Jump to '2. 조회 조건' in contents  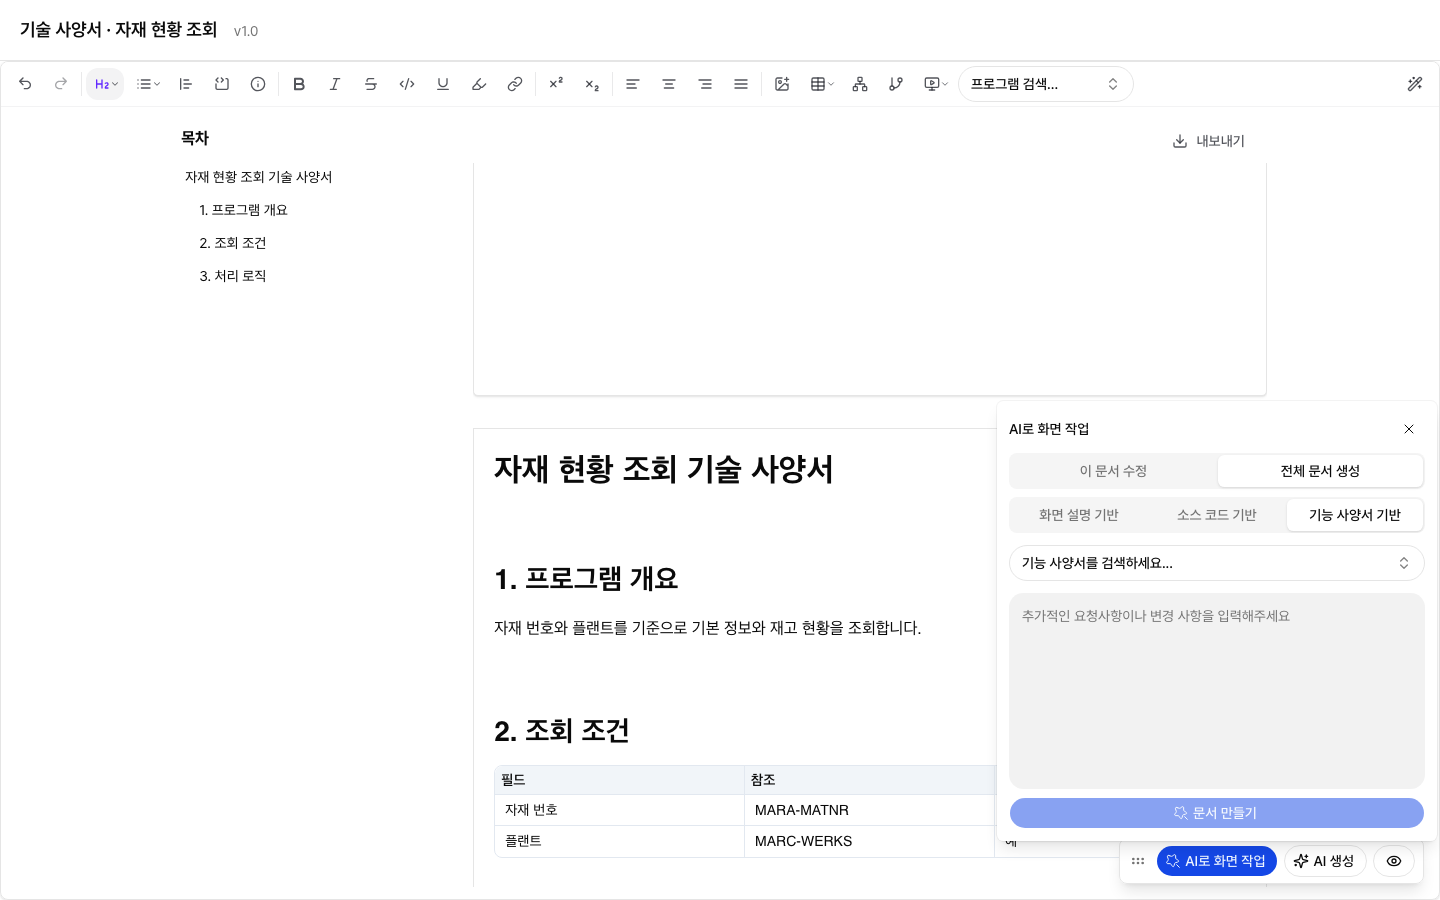(233, 243)
